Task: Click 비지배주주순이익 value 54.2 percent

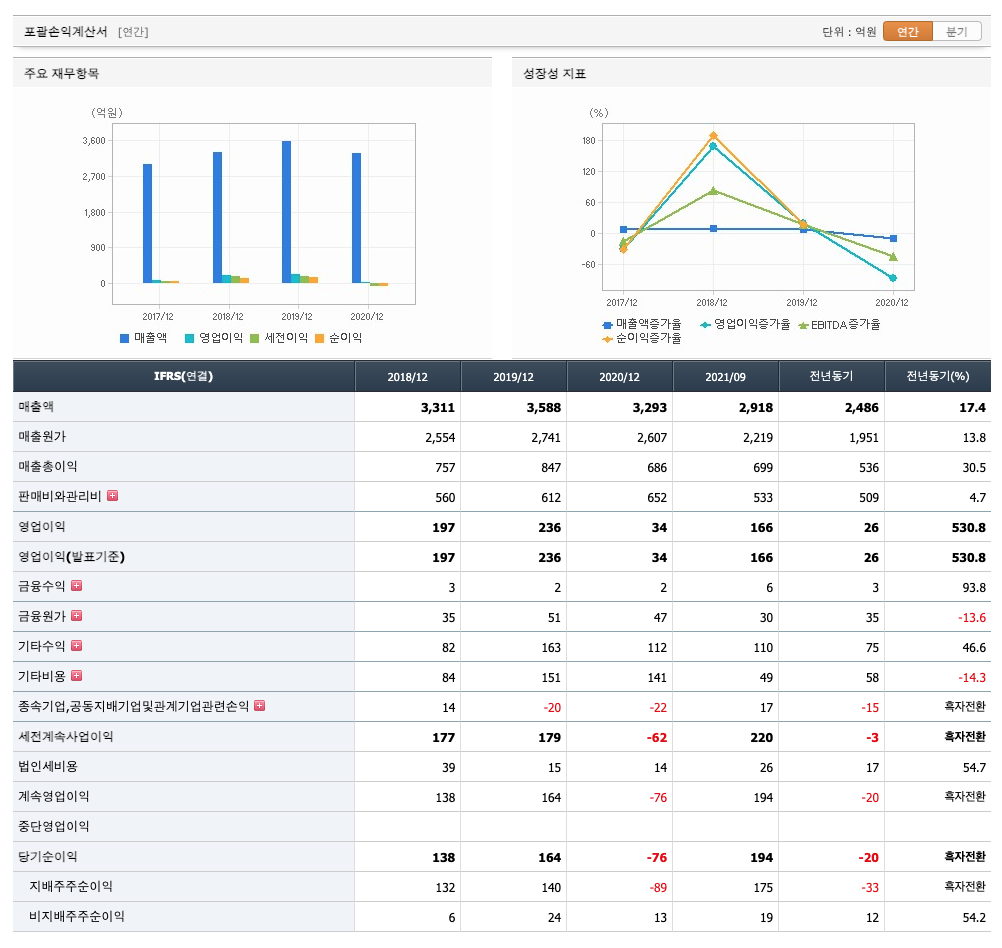Action: [974, 918]
